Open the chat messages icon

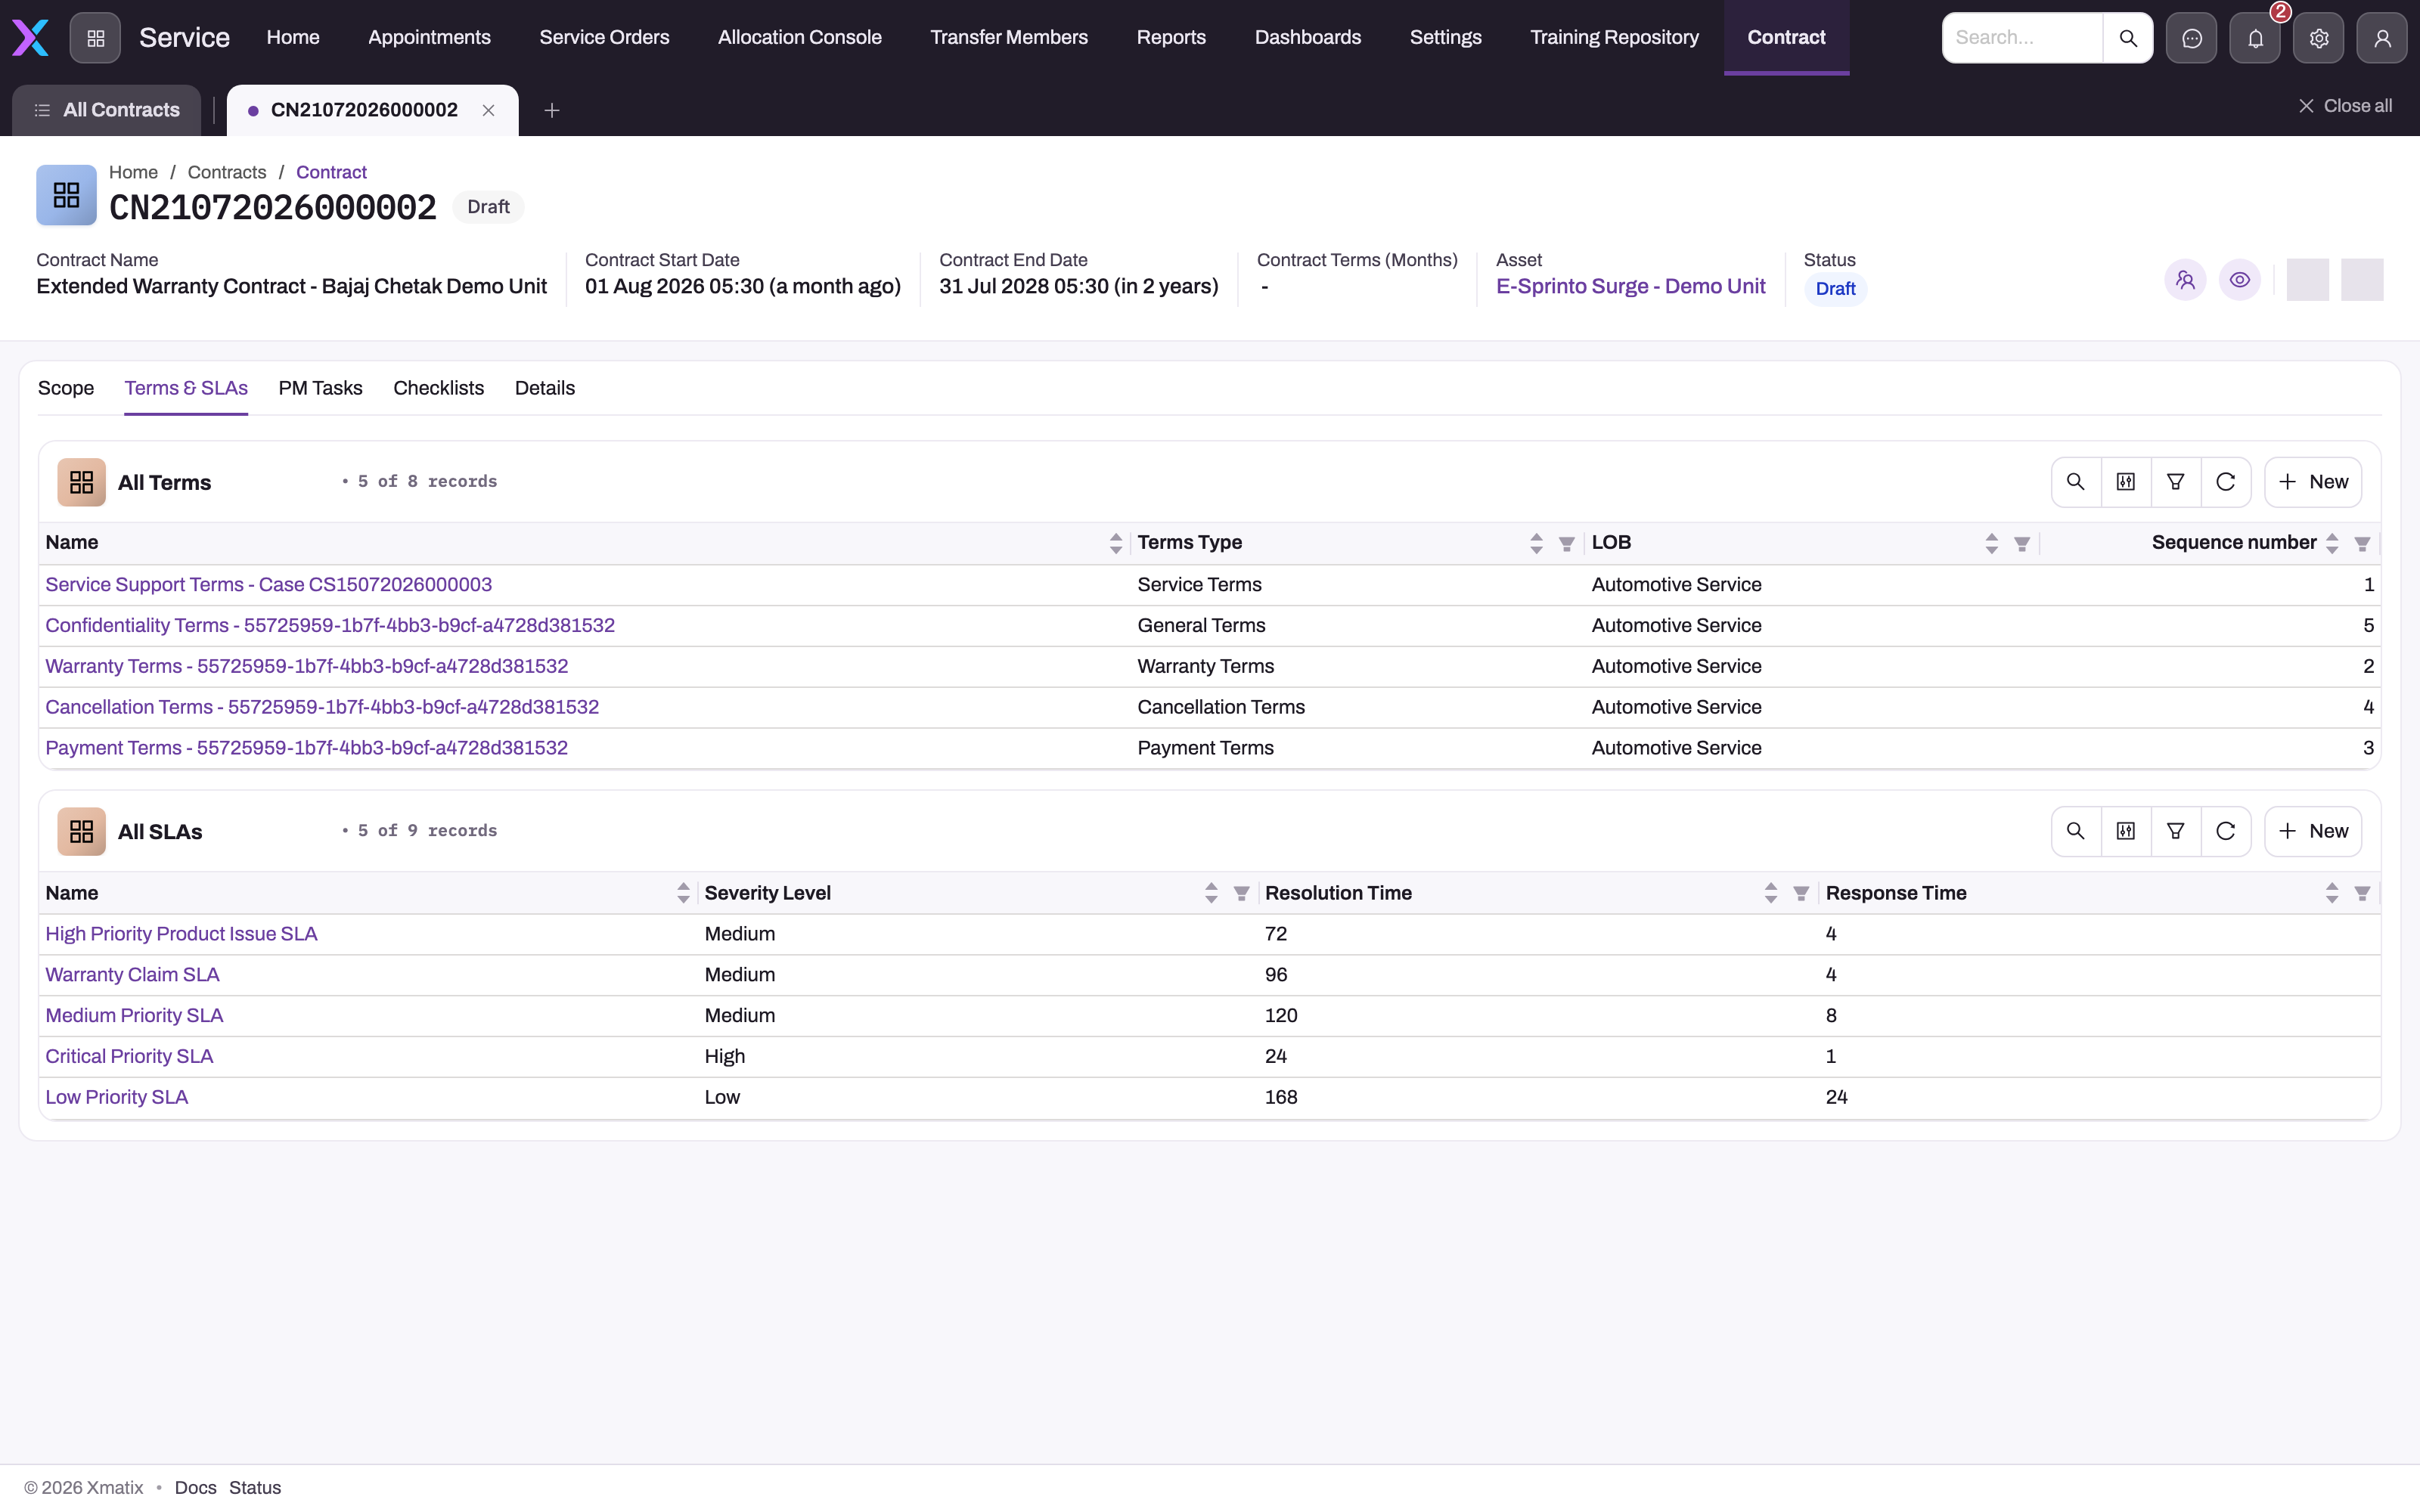pyautogui.click(x=2191, y=38)
